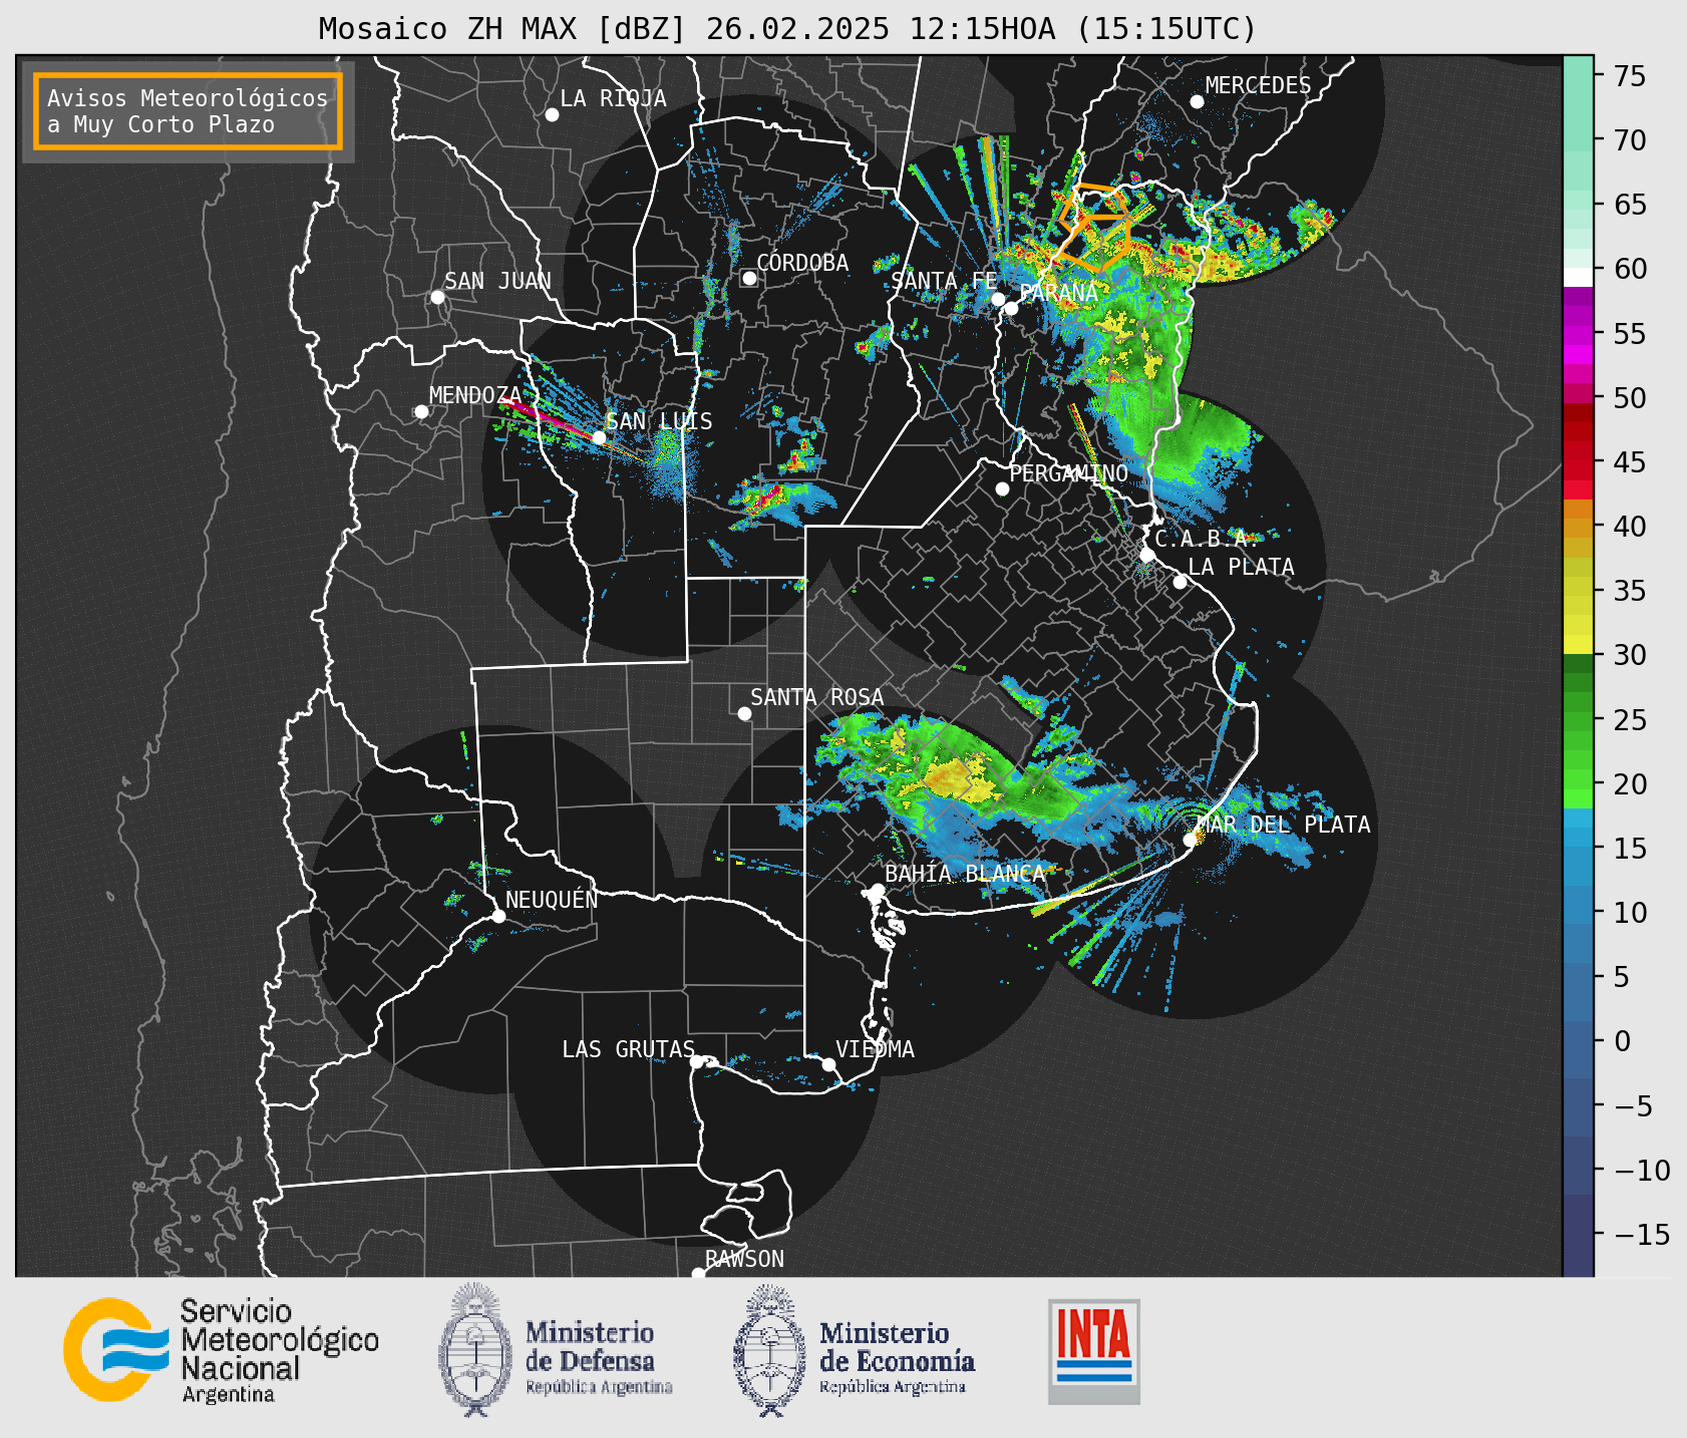1687x1438 pixels.
Task: Click the 60 dBZ white band on the scale
Action: point(1578,276)
